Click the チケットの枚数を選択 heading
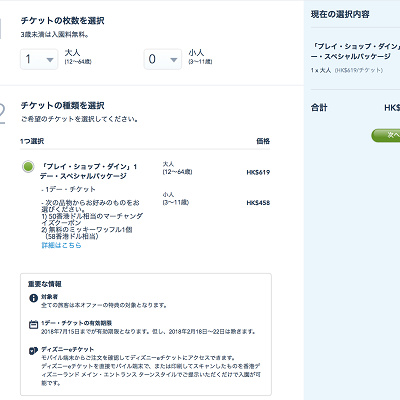Screen dimensions: 400x400 [x=63, y=21]
